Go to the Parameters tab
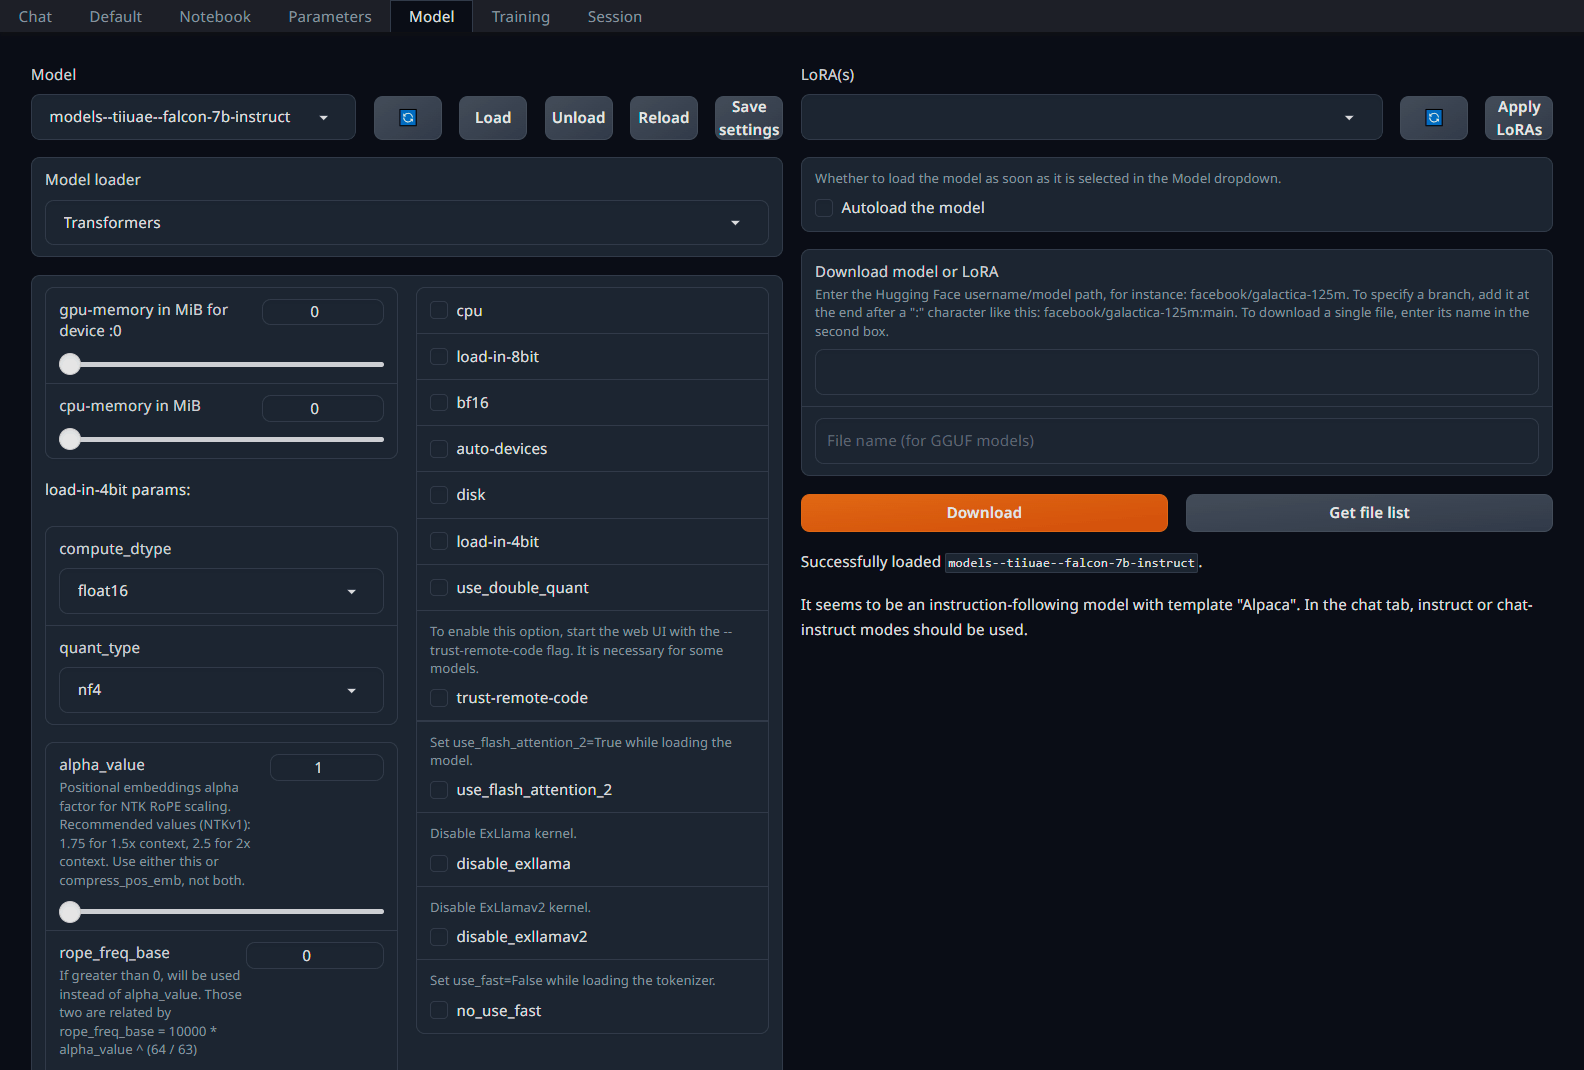This screenshot has height=1070, width=1584. point(330,16)
